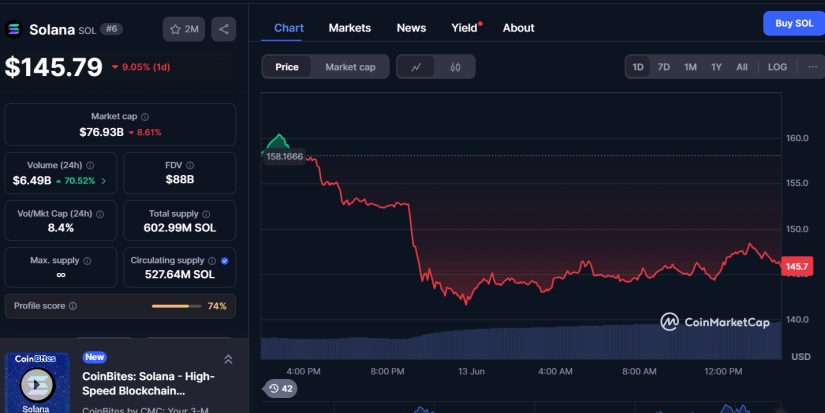Expand Volume (24h) details arrow
Viewport: 825px width, 413px height.
coord(104,181)
